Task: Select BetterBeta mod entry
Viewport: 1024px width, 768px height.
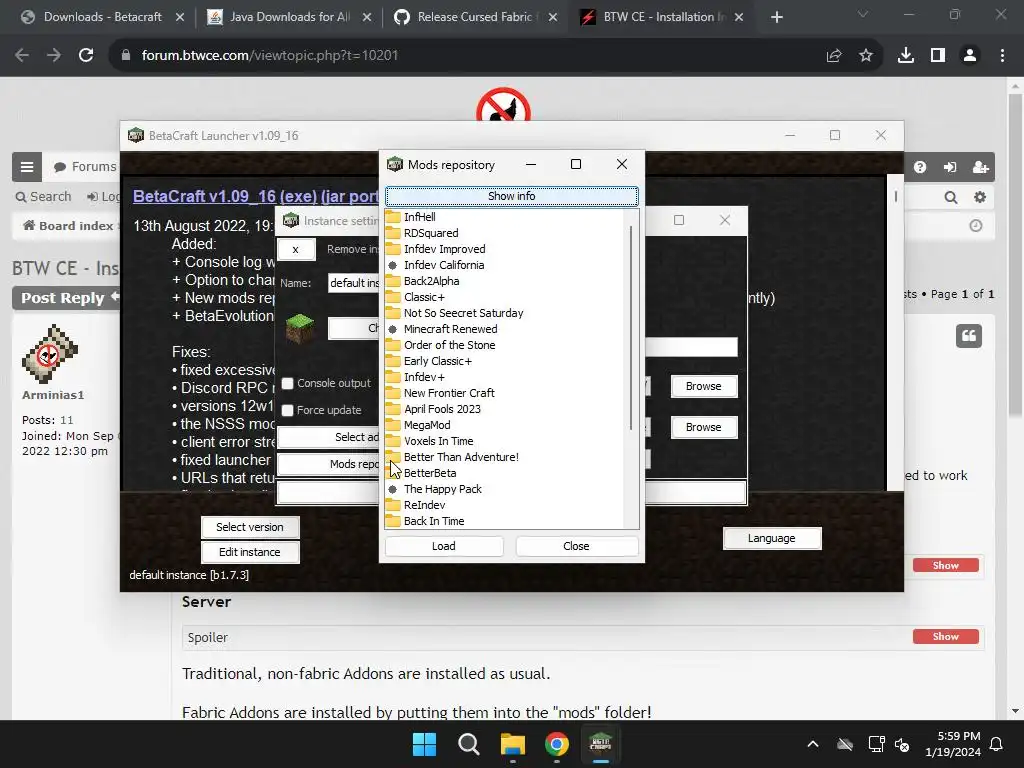Action: [430, 473]
